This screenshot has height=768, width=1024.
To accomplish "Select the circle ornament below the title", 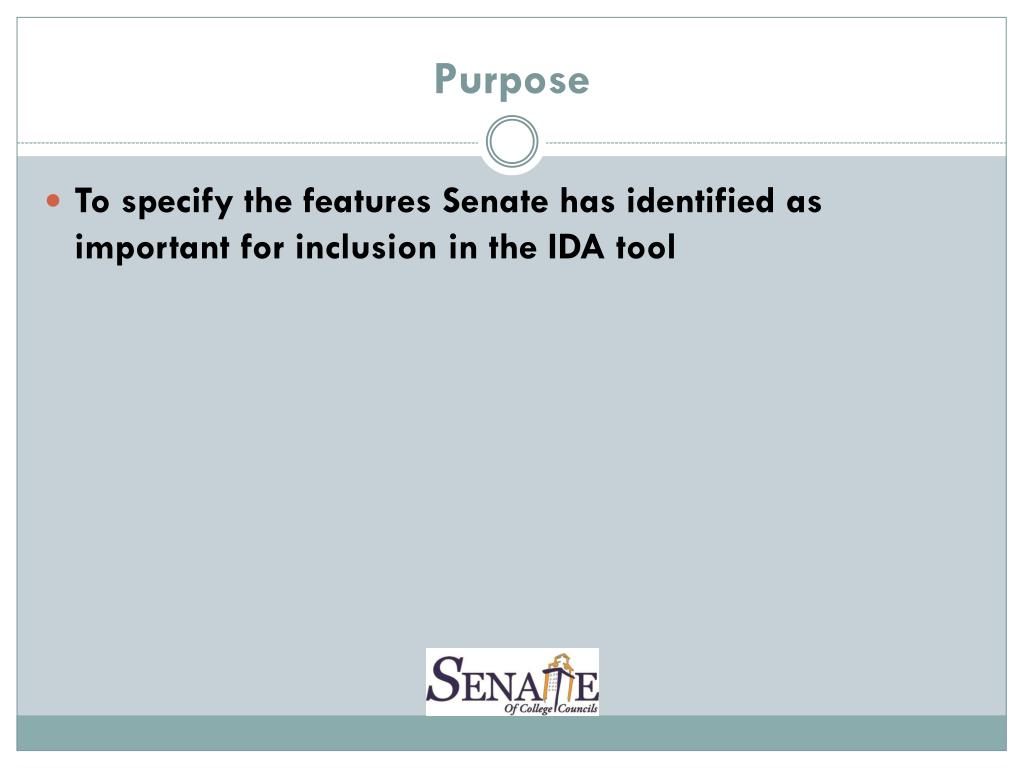I will pos(512,142).
